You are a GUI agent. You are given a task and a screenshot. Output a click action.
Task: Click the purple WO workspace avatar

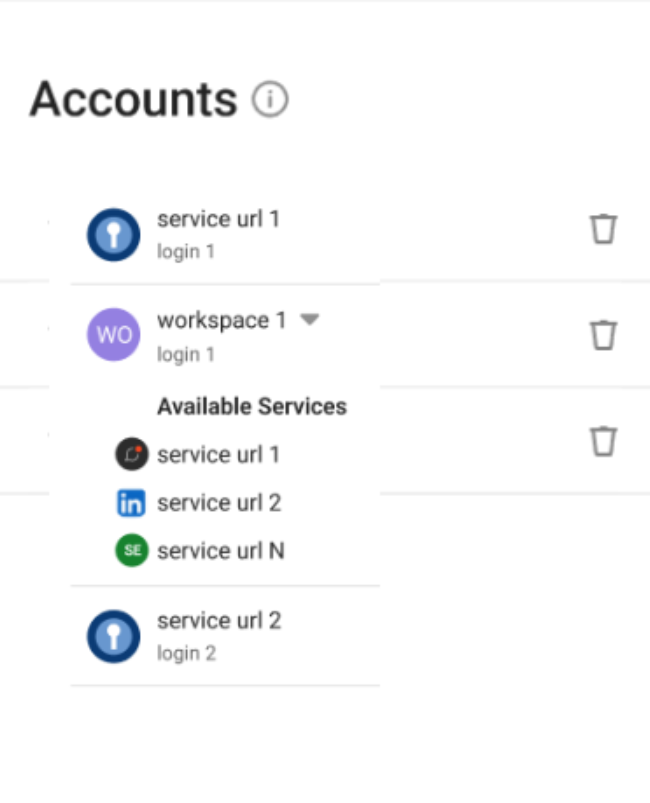click(113, 335)
